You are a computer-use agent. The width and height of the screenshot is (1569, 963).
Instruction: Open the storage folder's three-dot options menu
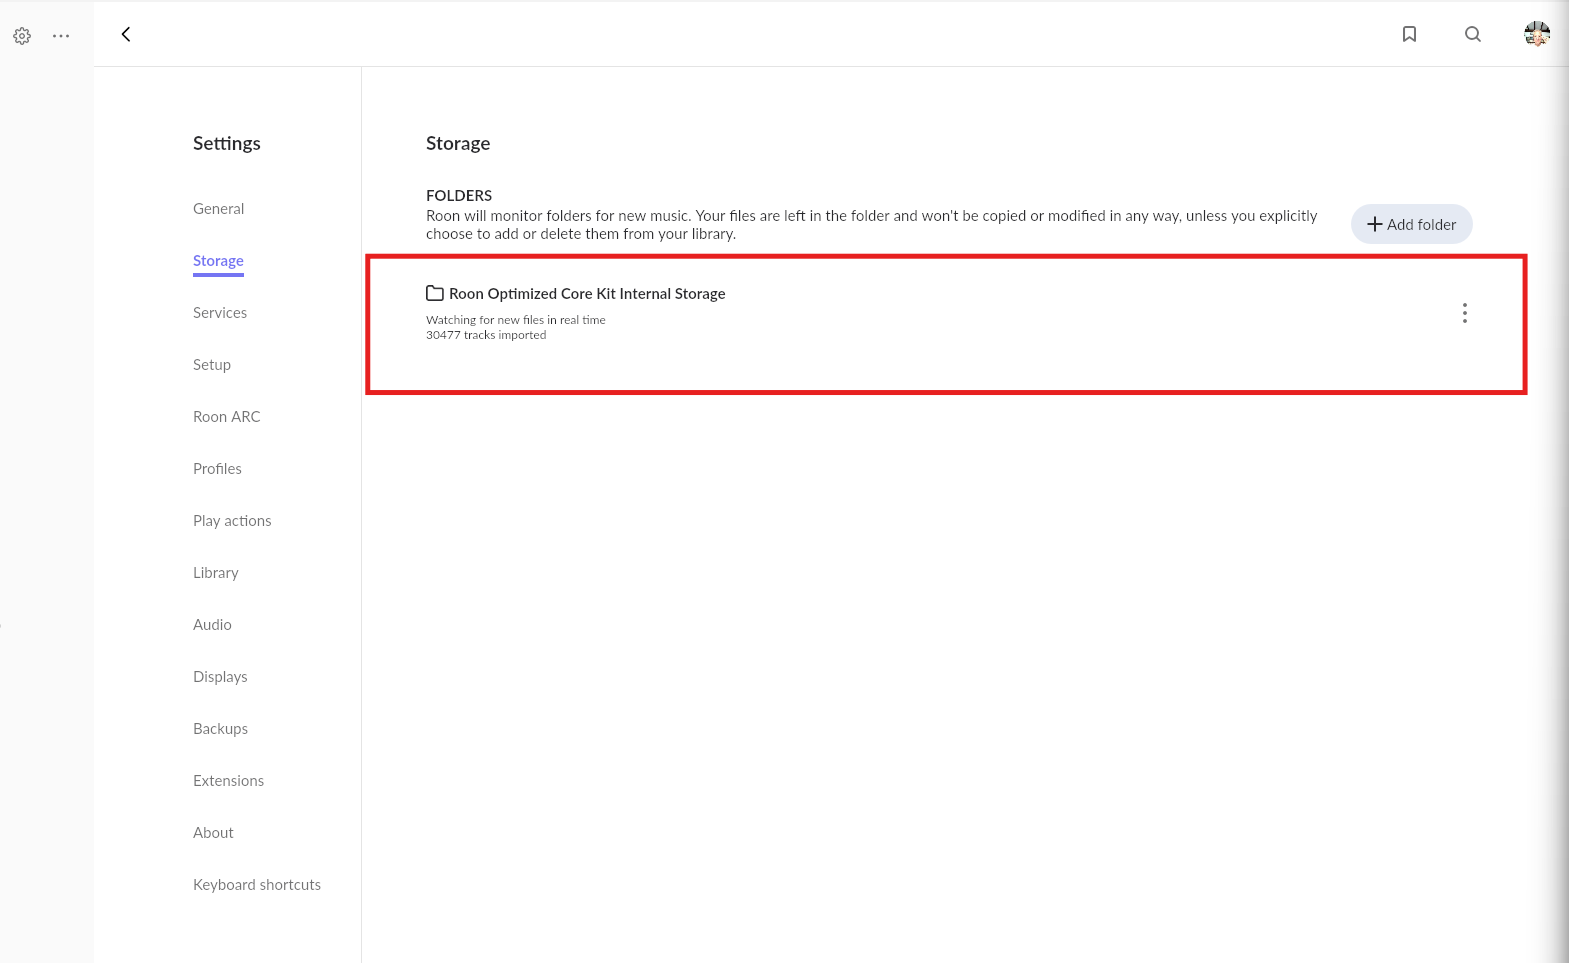[1464, 313]
